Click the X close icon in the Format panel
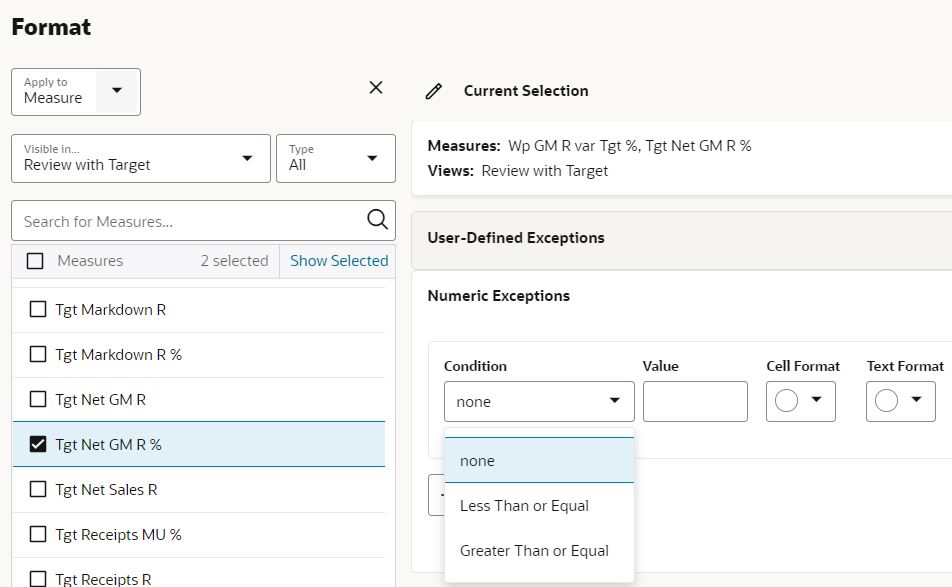This screenshot has height=587, width=952. pyautogui.click(x=376, y=88)
